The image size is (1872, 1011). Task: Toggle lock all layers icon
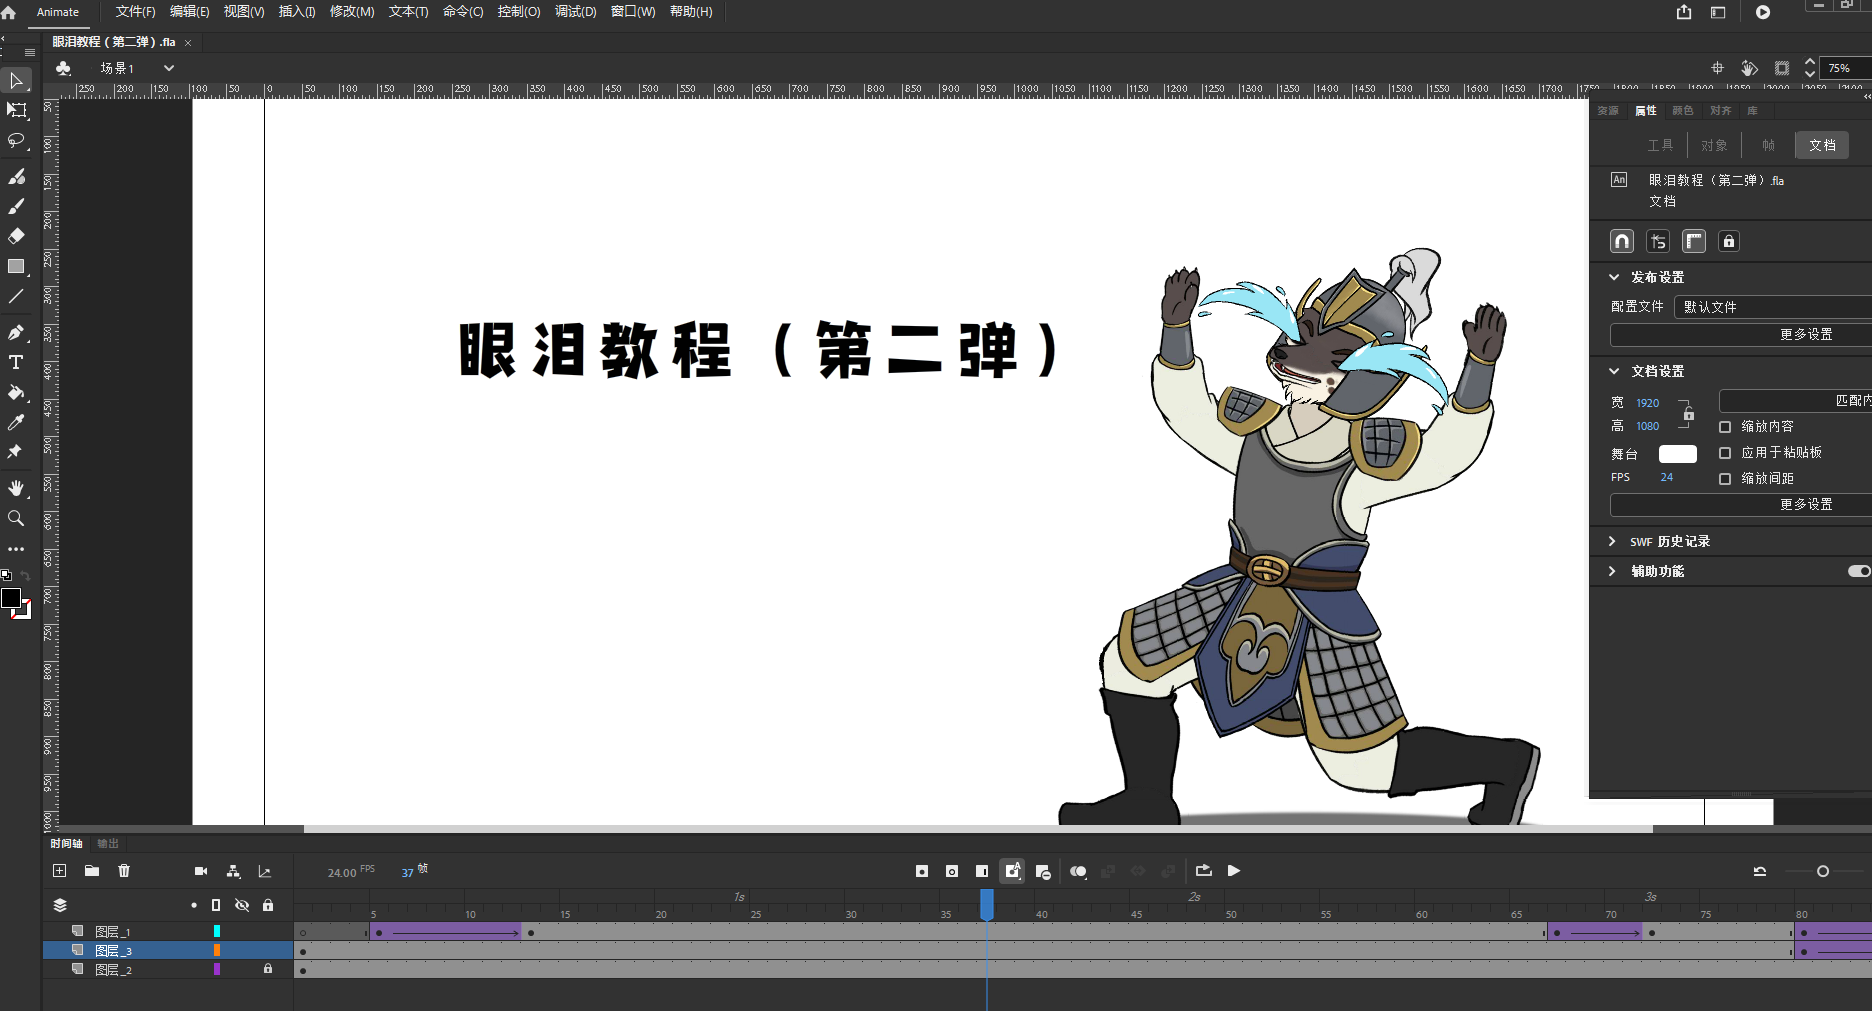(268, 905)
